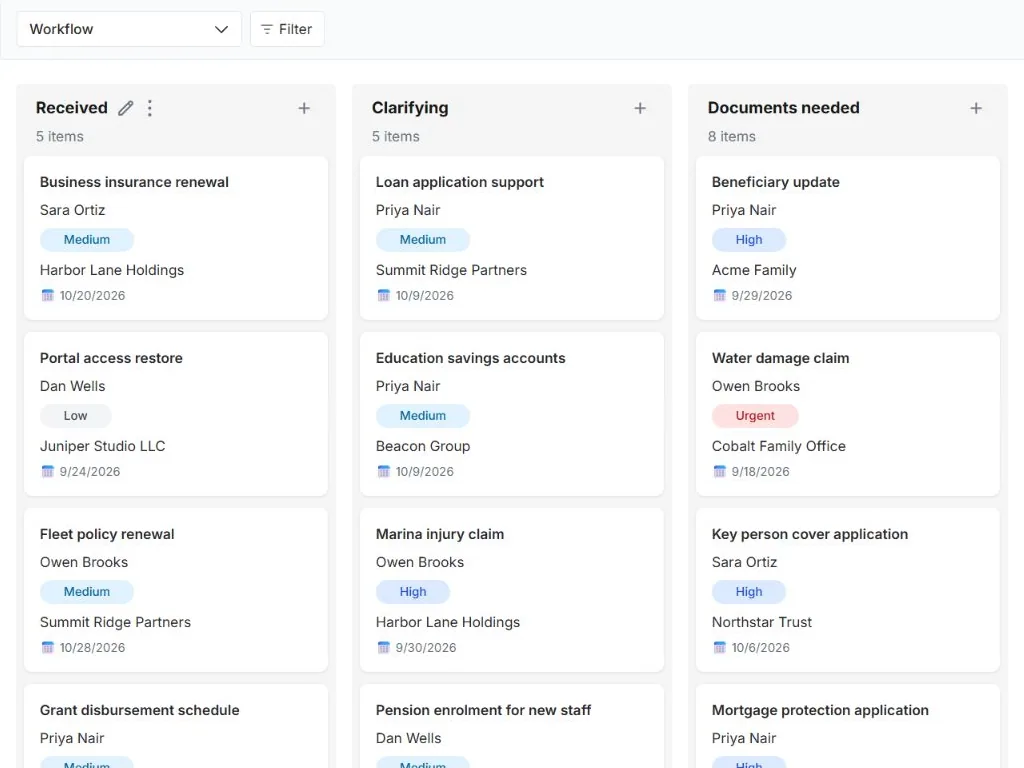The height and width of the screenshot is (768, 1024).
Task: Click the calendar icon beside 10/20/2026
Action: [48, 295]
